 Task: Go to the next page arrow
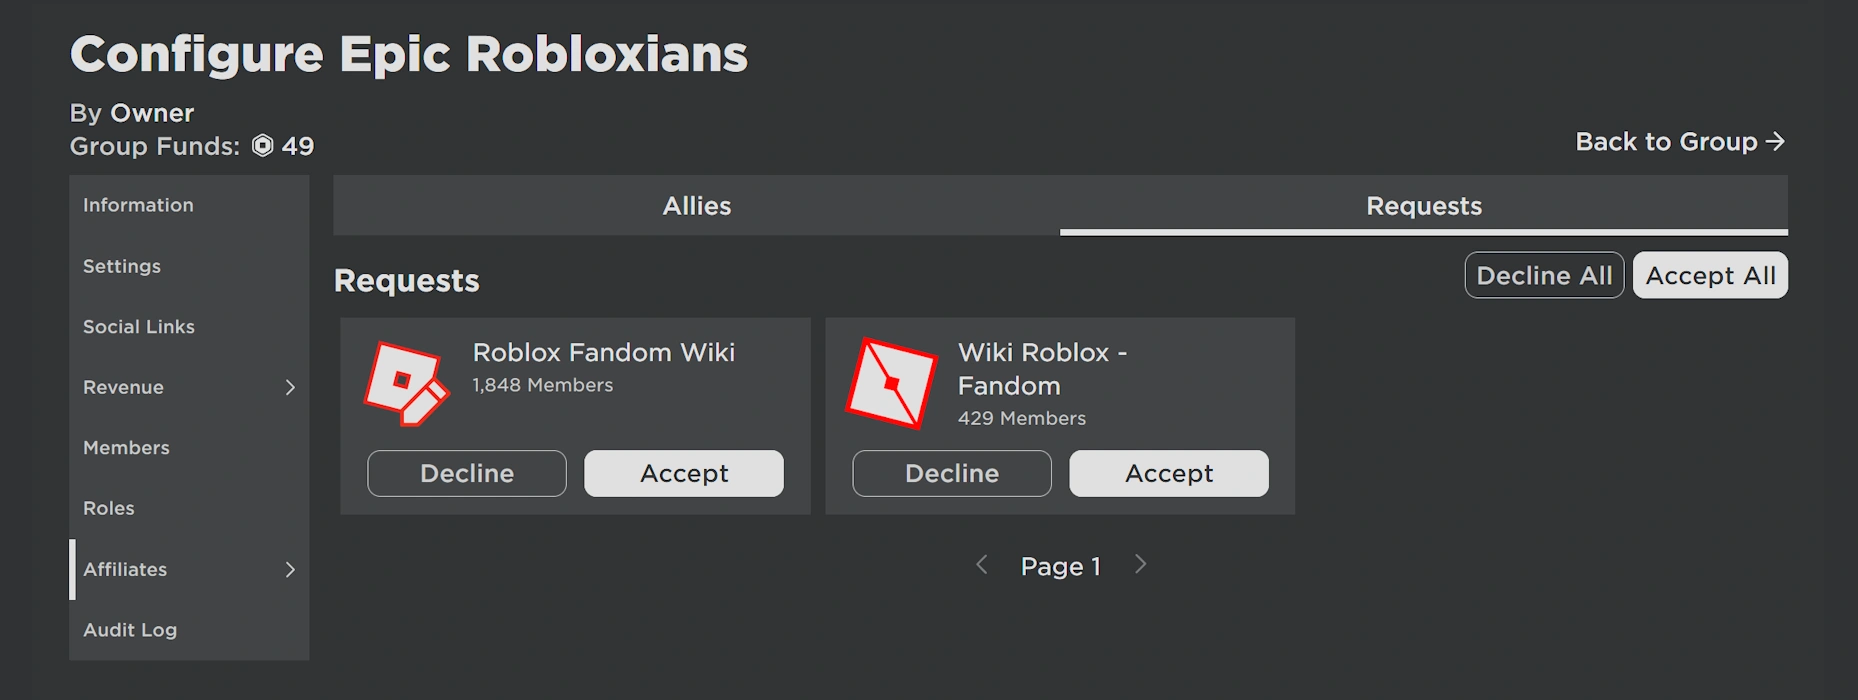point(1140,565)
